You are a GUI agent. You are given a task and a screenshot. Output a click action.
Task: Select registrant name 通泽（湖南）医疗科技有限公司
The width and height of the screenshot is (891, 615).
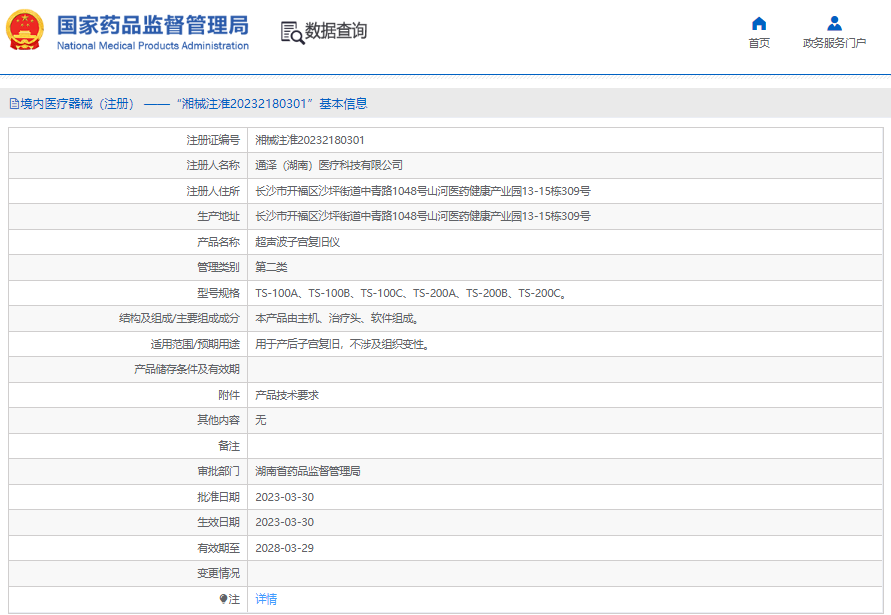[x=329, y=165]
